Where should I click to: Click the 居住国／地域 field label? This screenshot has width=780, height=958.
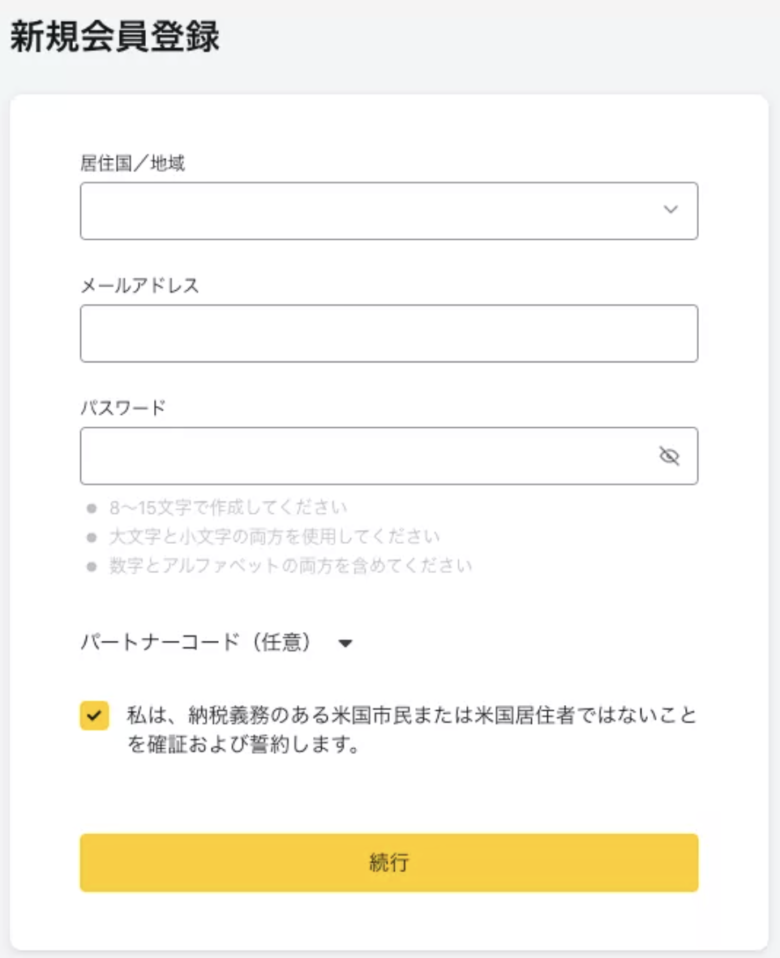coord(133,163)
